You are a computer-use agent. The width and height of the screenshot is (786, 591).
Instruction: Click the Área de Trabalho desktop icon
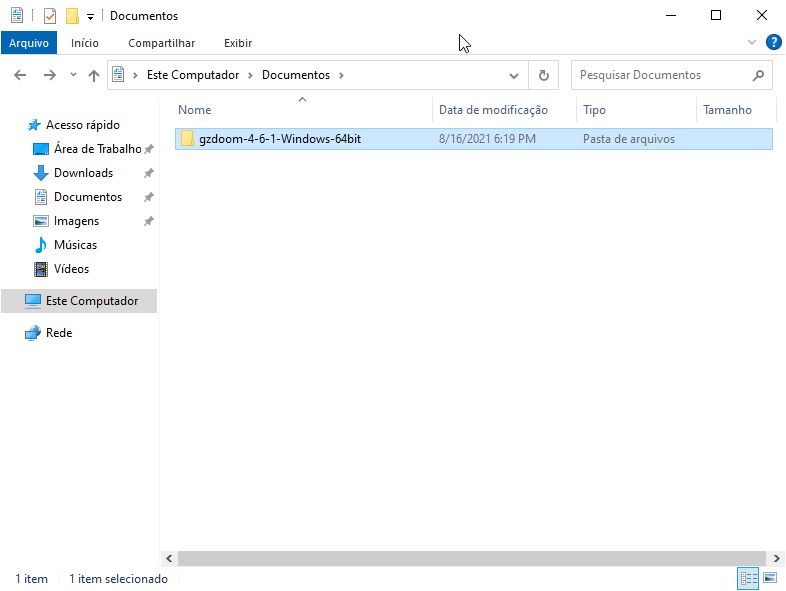click(x=41, y=149)
